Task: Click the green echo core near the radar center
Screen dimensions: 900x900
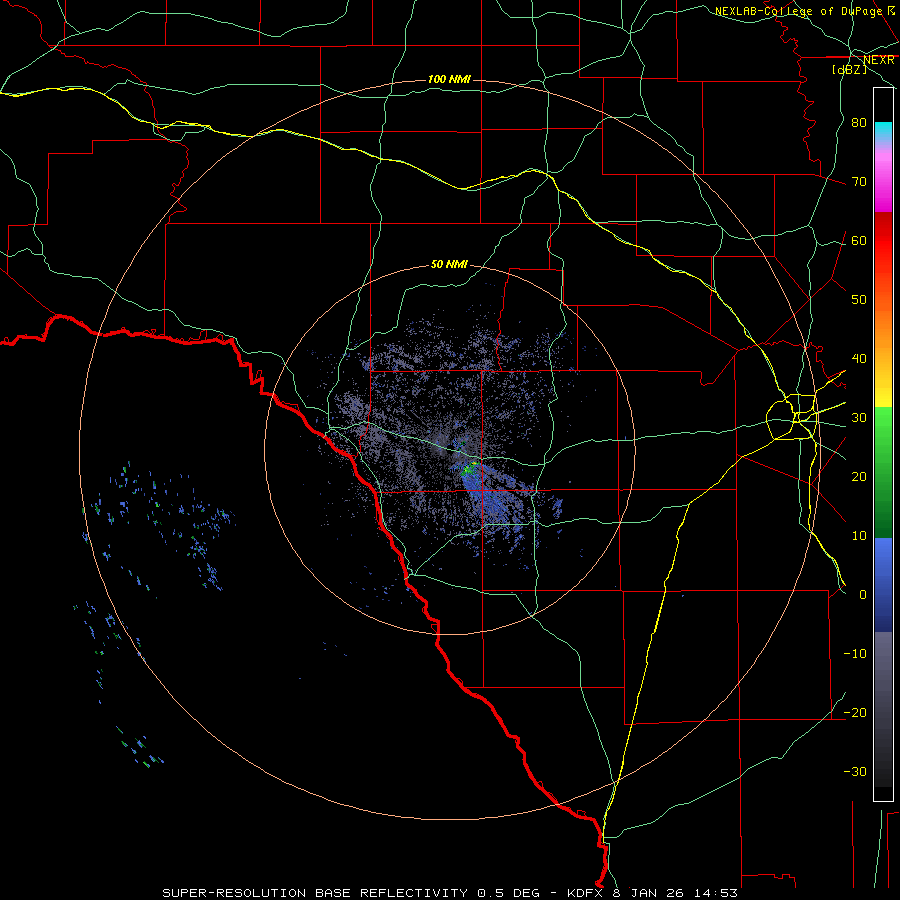Action: pos(470,467)
